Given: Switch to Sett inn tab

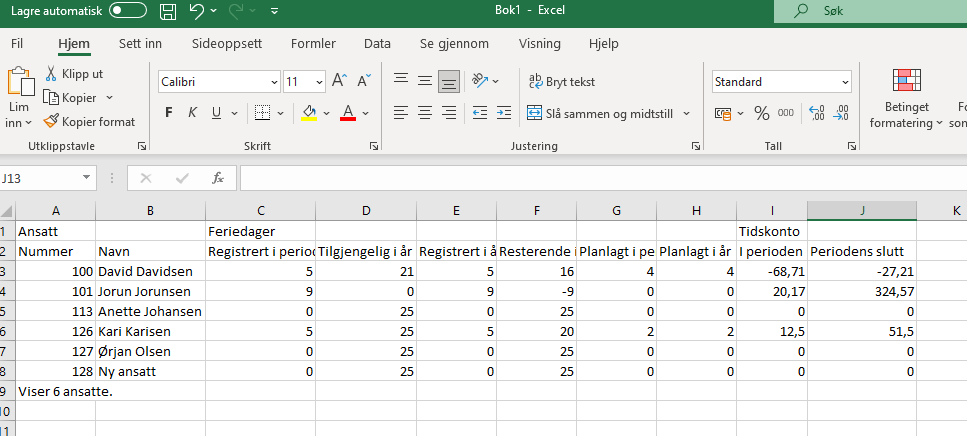Looking at the screenshot, I should point(140,44).
